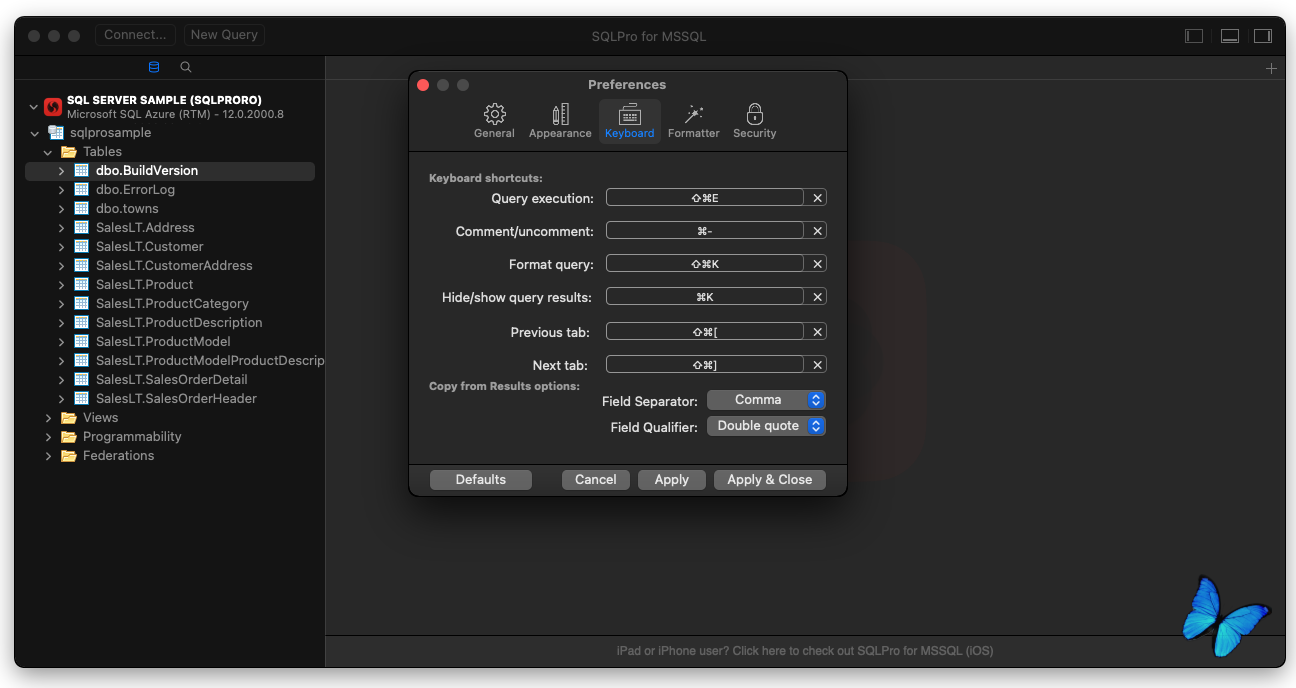The height and width of the screenshot is (688, 1296).
Task: Click the Format query shortcut field
Action: (x=705, y=264)
